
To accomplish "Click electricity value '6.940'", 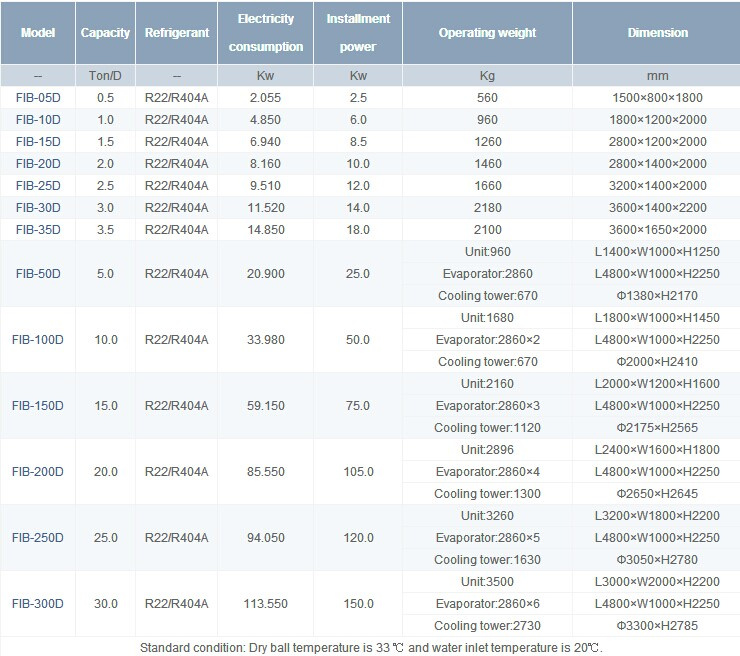I will pos(265,142).
